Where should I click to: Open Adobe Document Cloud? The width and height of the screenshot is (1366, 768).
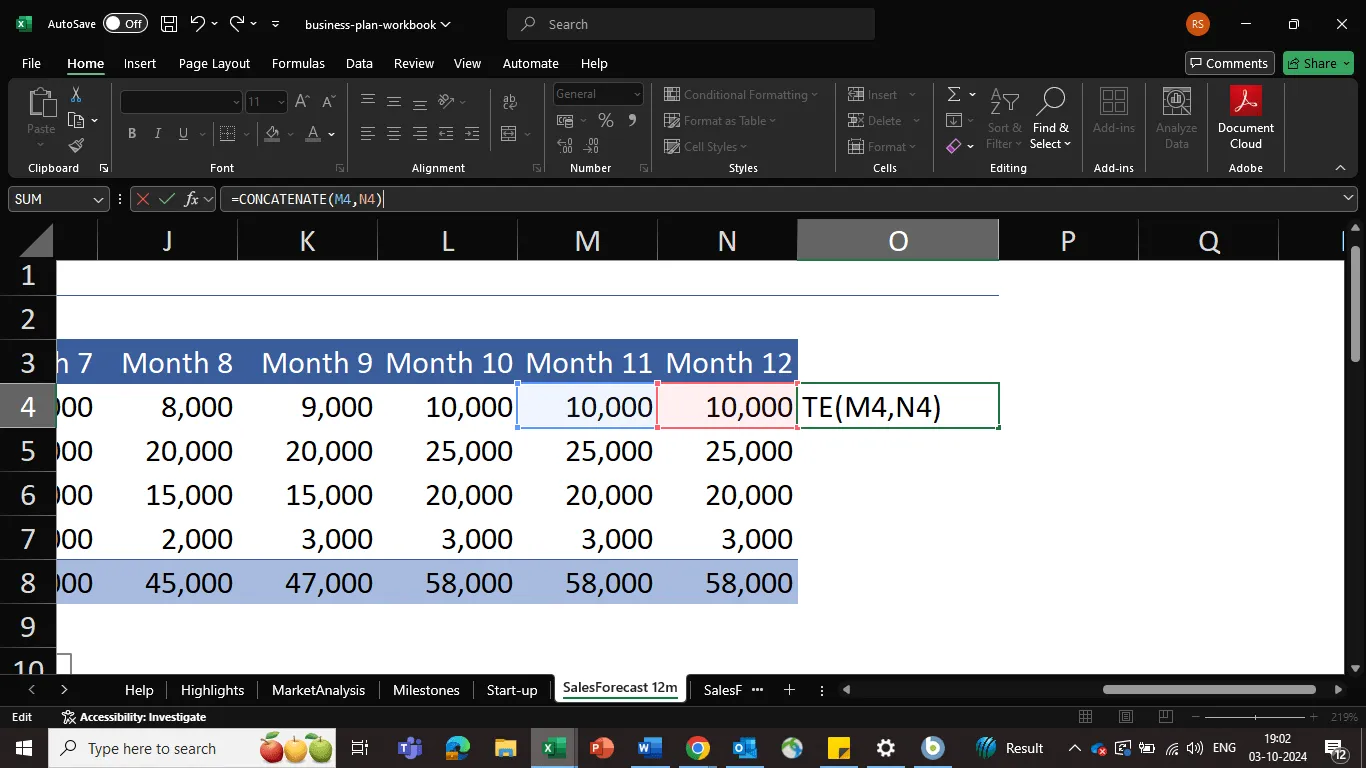1246,118
